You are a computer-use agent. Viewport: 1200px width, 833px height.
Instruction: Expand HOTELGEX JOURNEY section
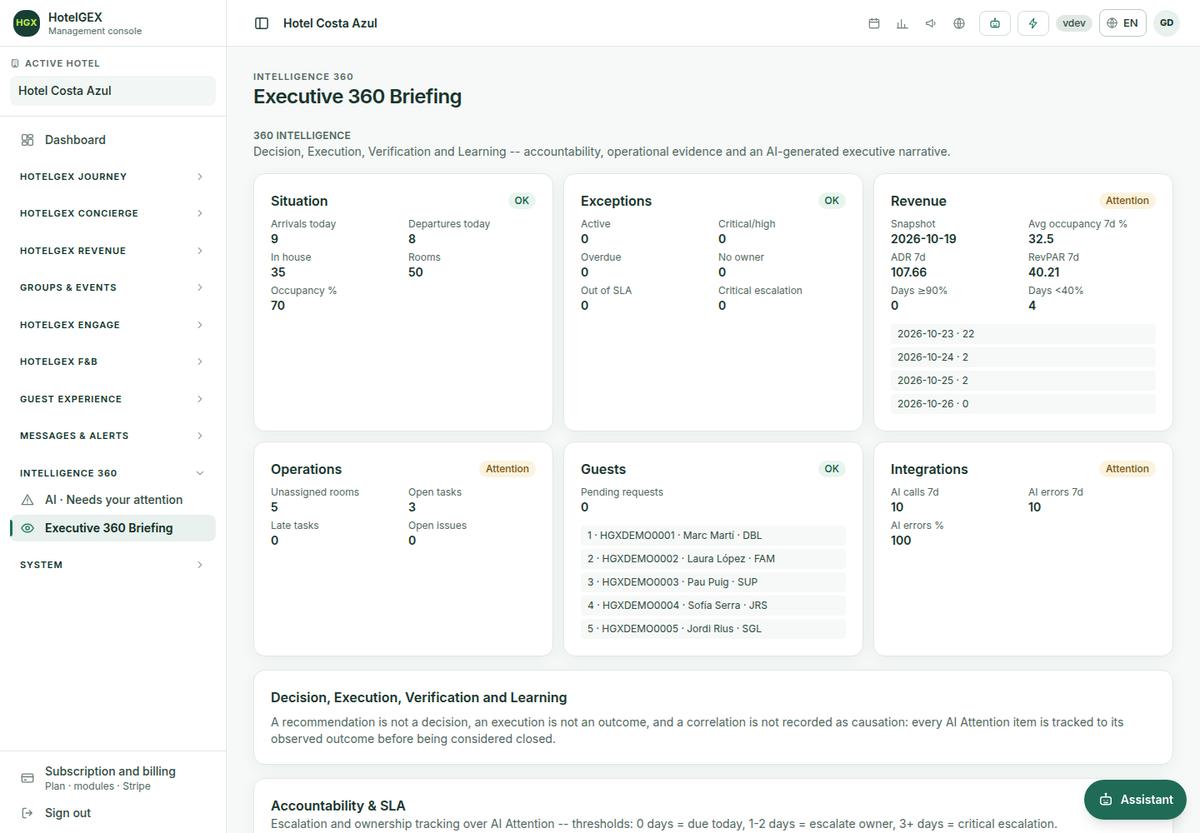pos(113,177)
